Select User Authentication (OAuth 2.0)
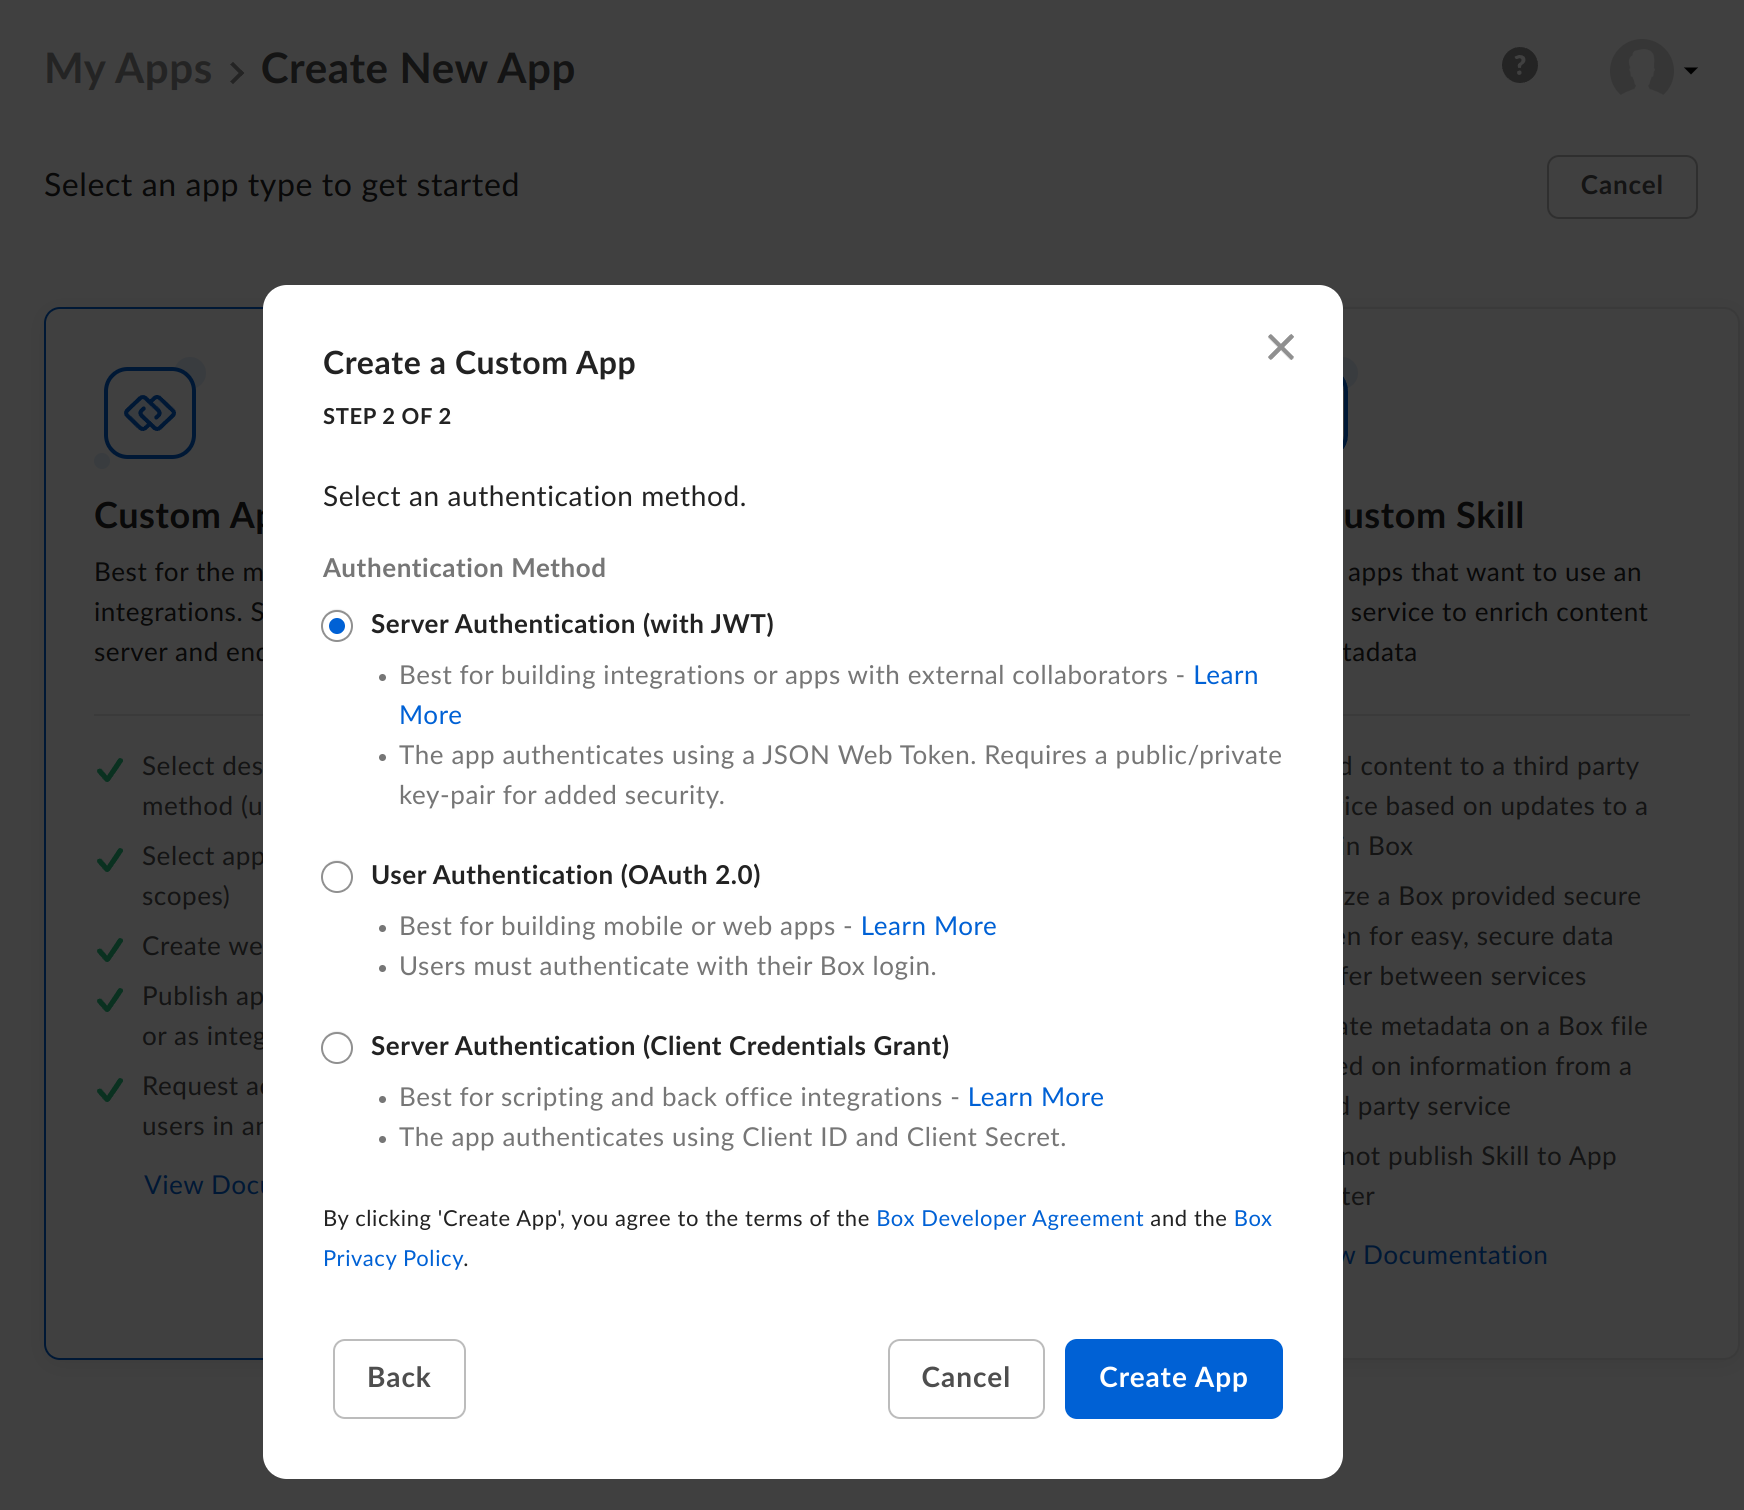The height and width of the screenshot is (1510, 1744). [x=337, y=876]
